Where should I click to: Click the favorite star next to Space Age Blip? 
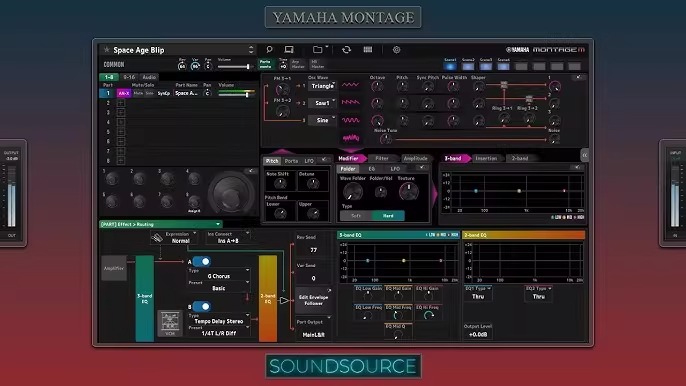point(106,50)
